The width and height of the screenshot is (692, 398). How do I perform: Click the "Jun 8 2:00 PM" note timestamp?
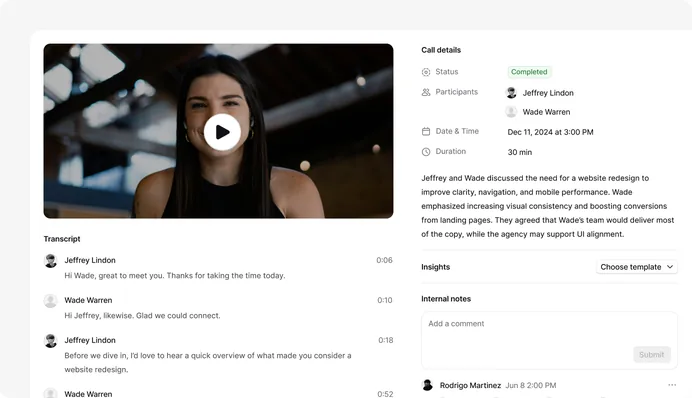coord(530,386)
